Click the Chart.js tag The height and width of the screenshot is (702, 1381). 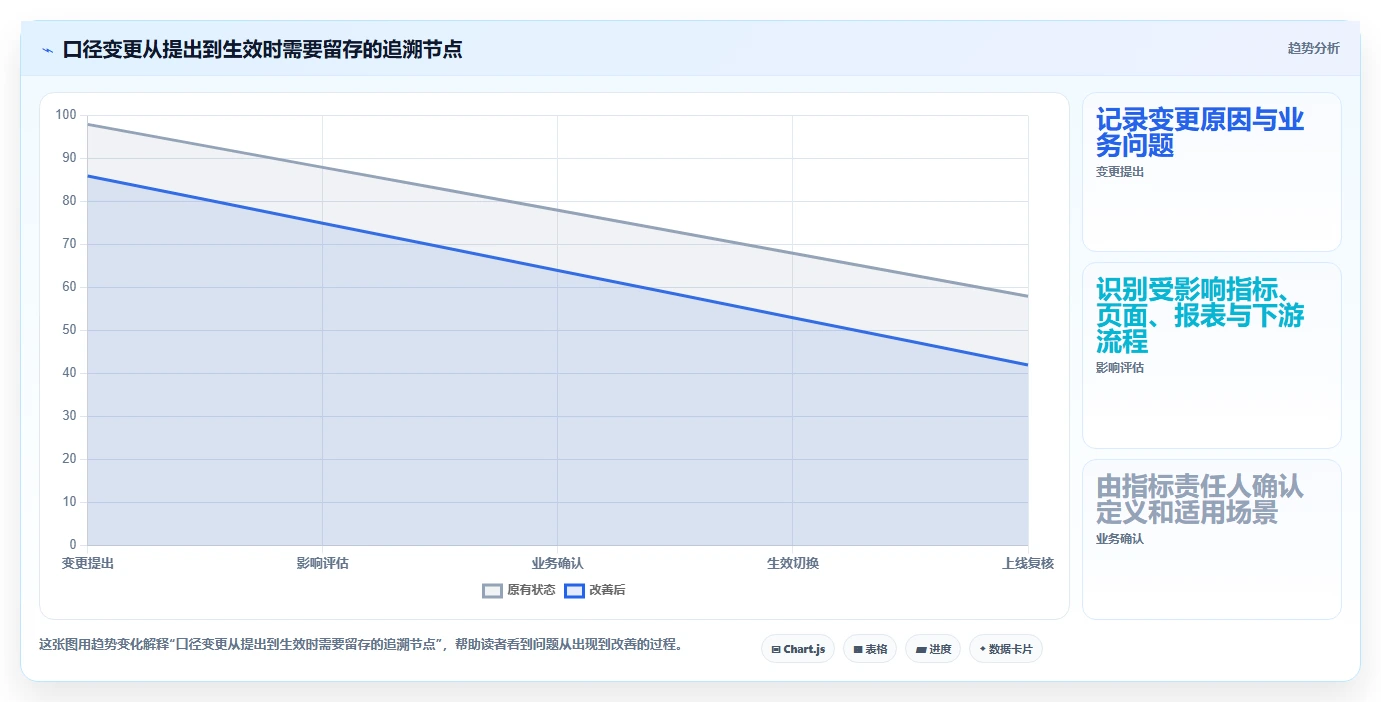798,649
